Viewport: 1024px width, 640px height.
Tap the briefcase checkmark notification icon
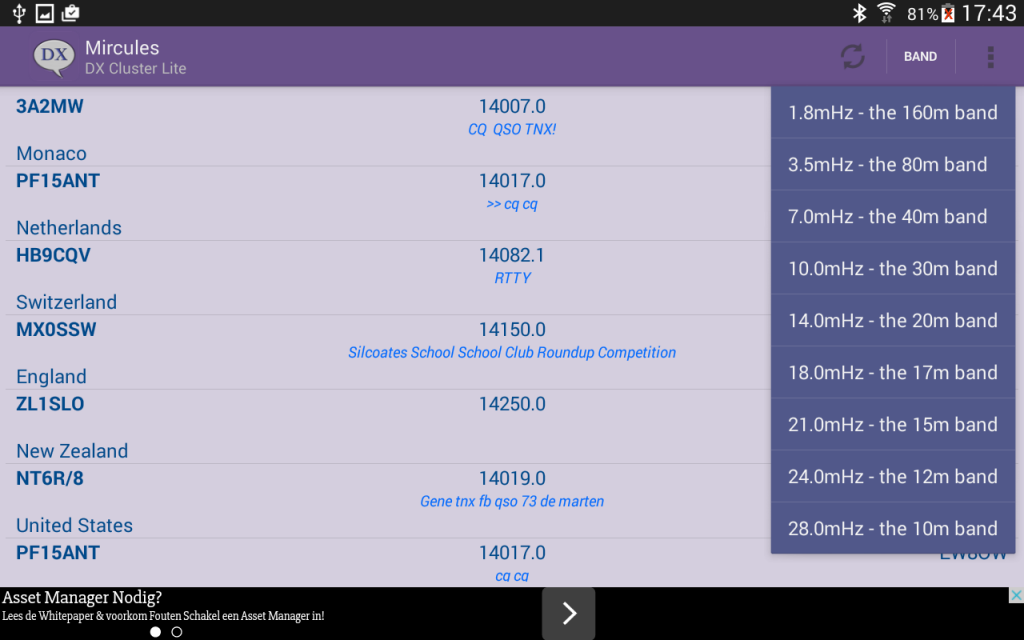tap(70, 13)
